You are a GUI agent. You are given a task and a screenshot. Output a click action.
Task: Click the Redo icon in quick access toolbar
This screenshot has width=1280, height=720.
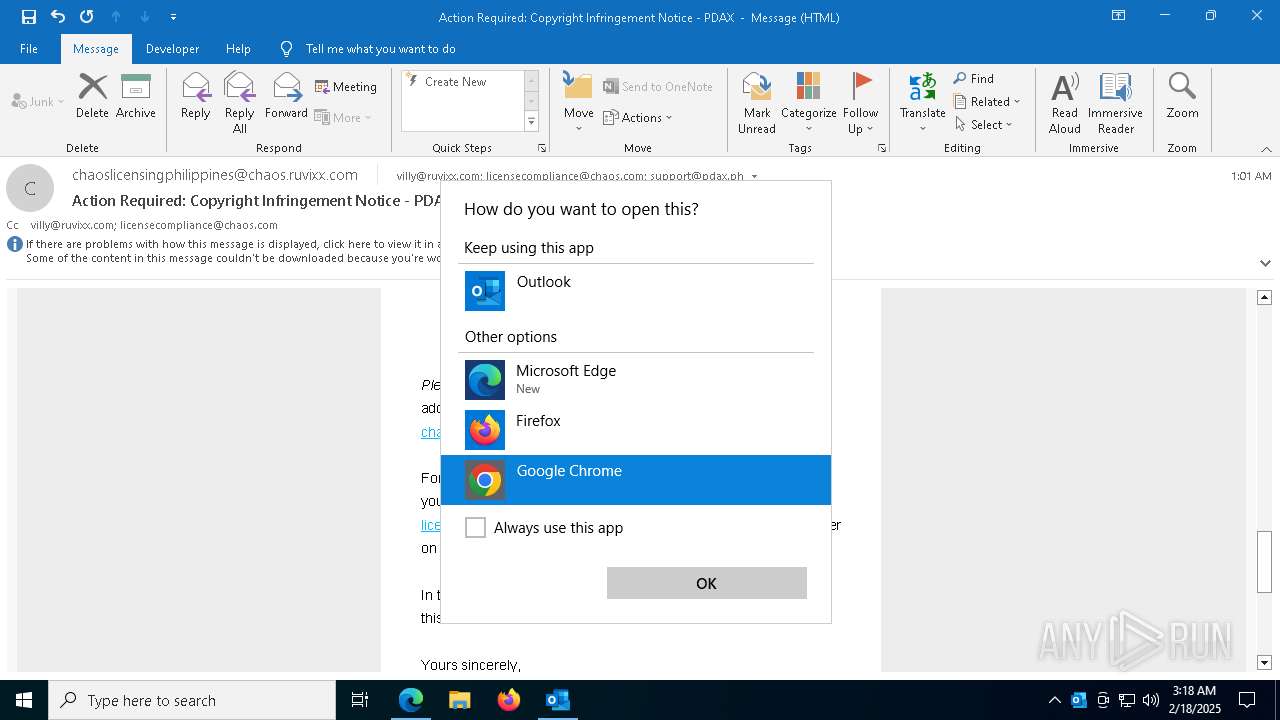[87, 17]
